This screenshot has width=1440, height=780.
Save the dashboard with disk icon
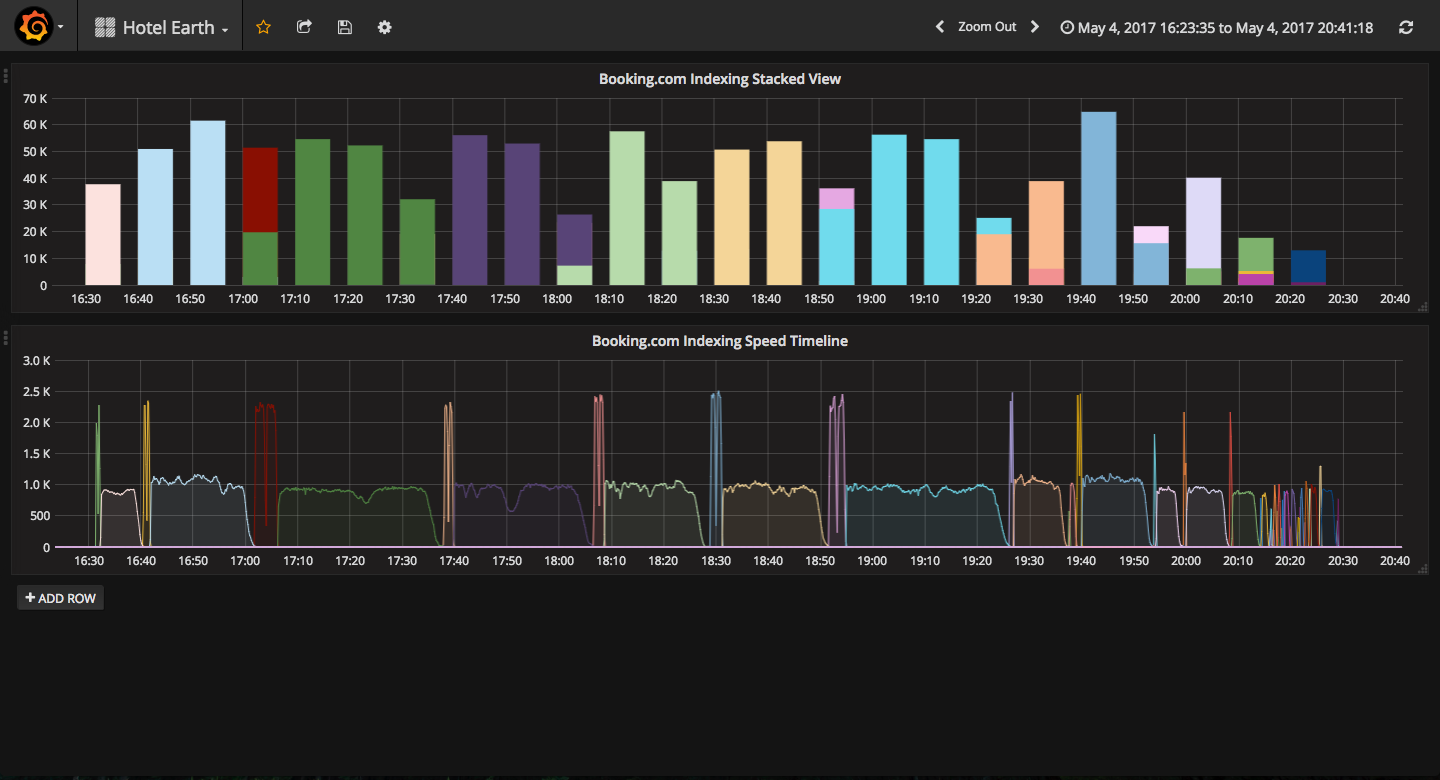[x=345, y=28]
